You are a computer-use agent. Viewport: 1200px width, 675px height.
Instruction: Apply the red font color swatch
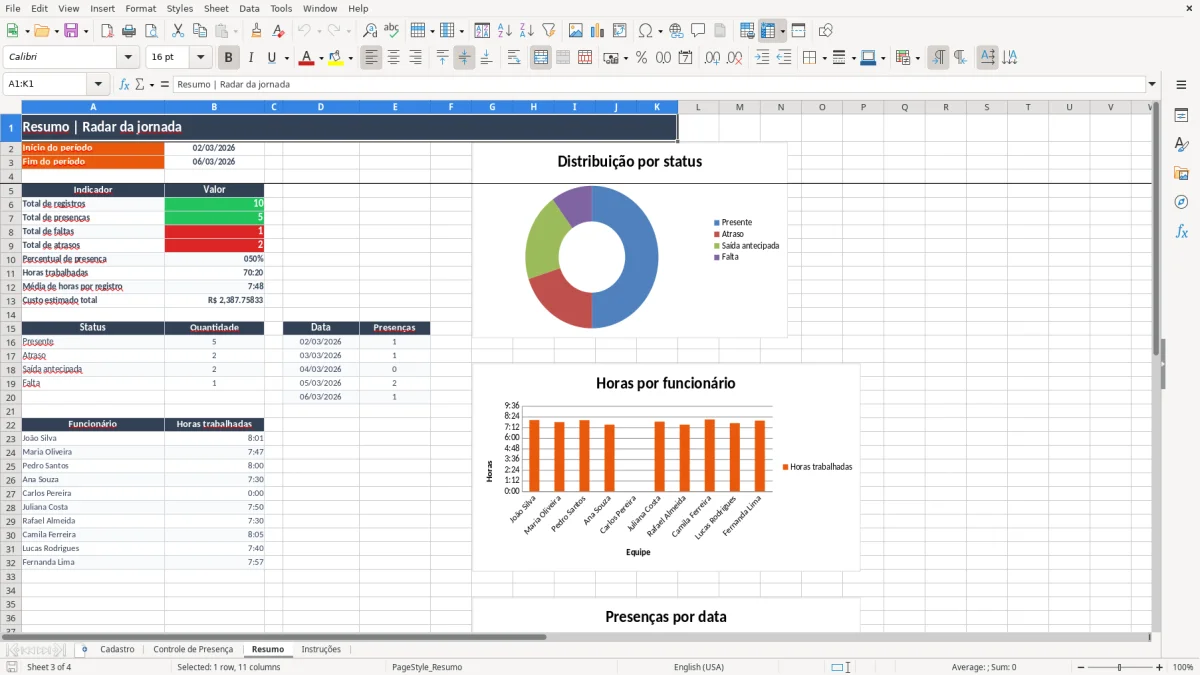[x=306, y=58]
